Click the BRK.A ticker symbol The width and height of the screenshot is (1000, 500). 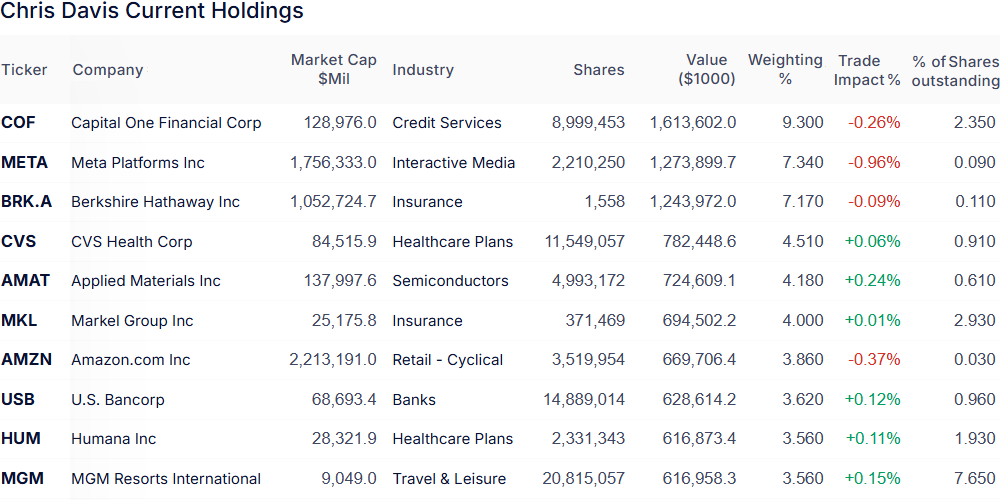click(27, 202)
